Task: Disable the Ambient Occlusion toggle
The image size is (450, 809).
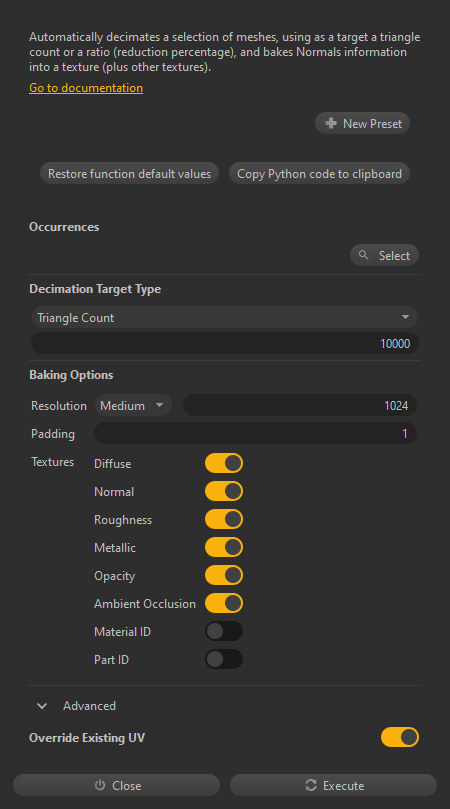Action: click(224, 603)
